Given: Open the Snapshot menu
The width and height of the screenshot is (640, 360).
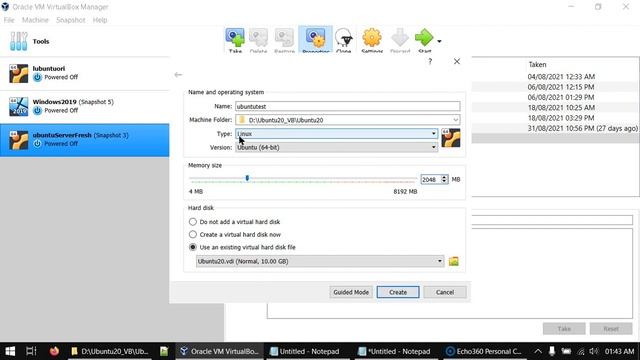Looking at the screenshot, I should 71,20.
